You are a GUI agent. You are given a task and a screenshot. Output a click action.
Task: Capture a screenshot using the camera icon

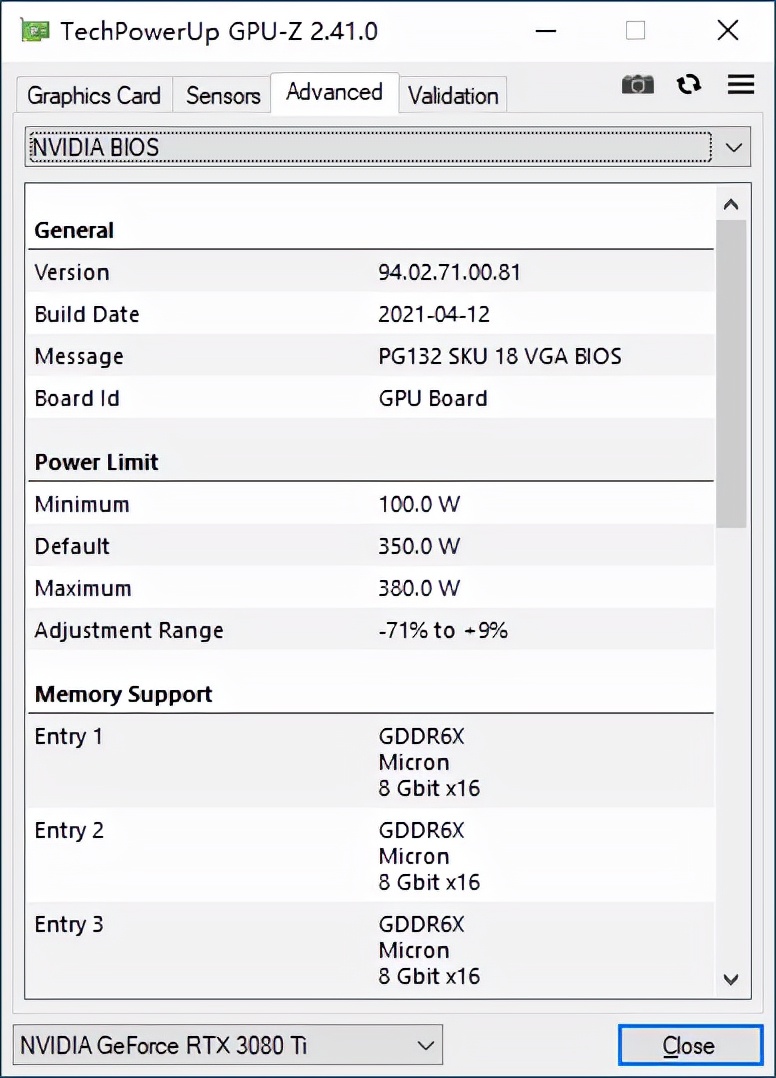(638, 85)
